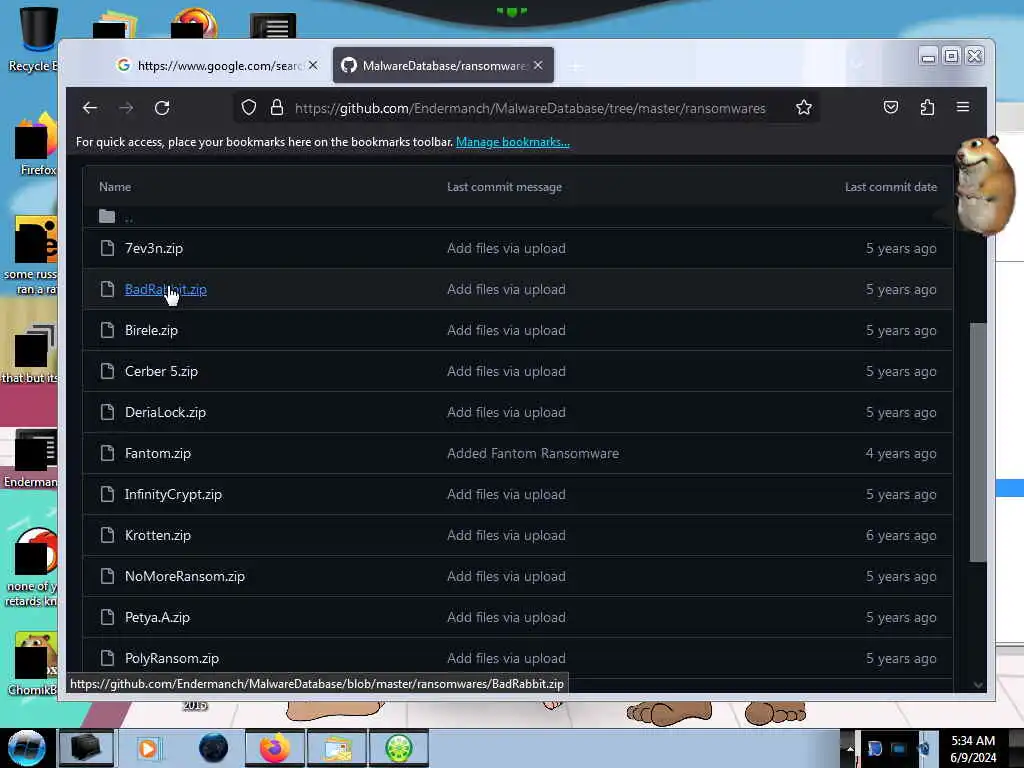Open the green lime taskbar icon

coord(399,748)
